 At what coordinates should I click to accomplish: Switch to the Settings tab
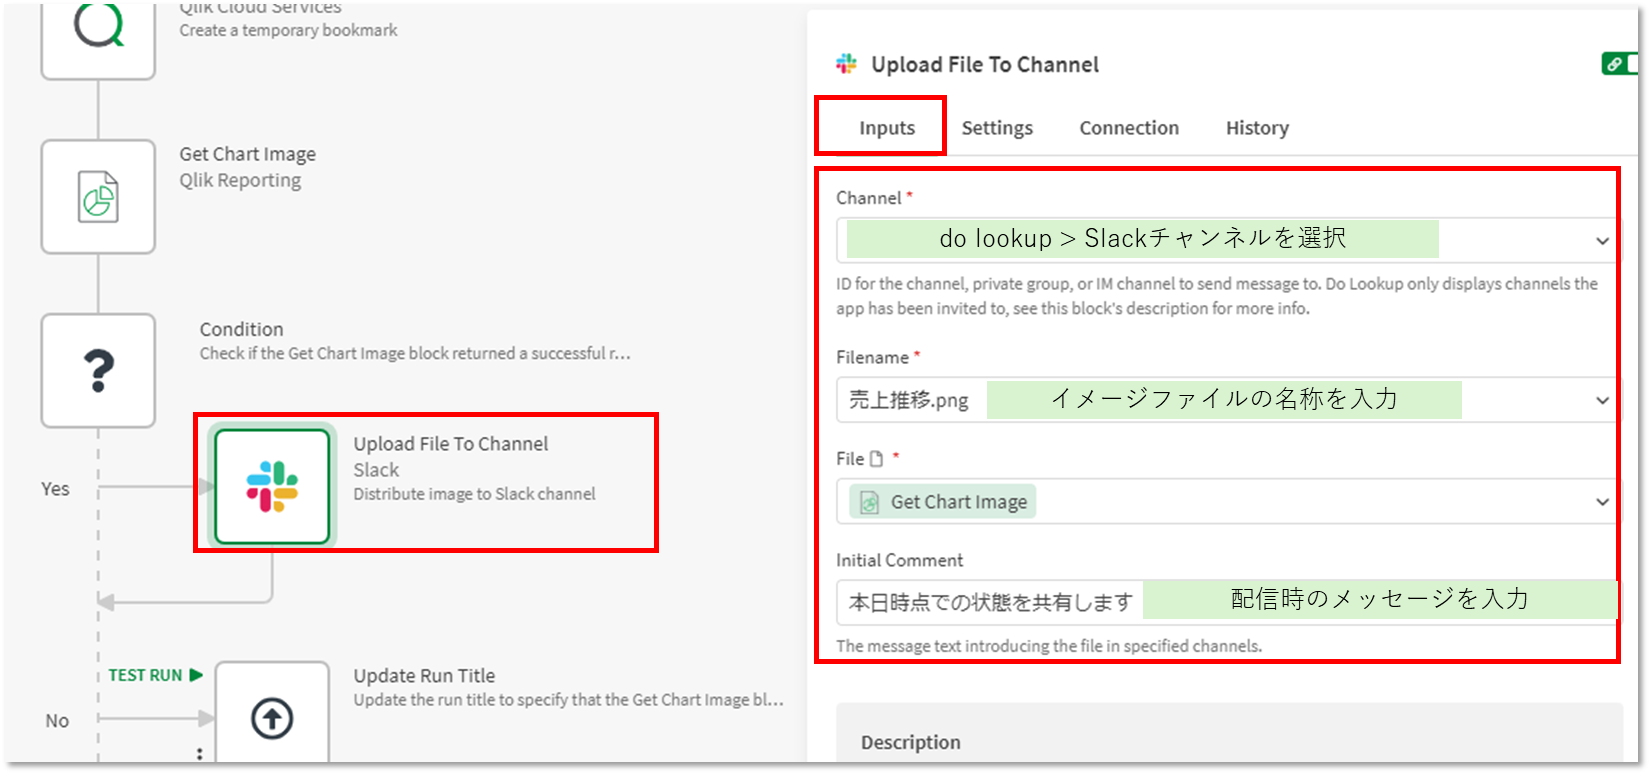(997, 128)
